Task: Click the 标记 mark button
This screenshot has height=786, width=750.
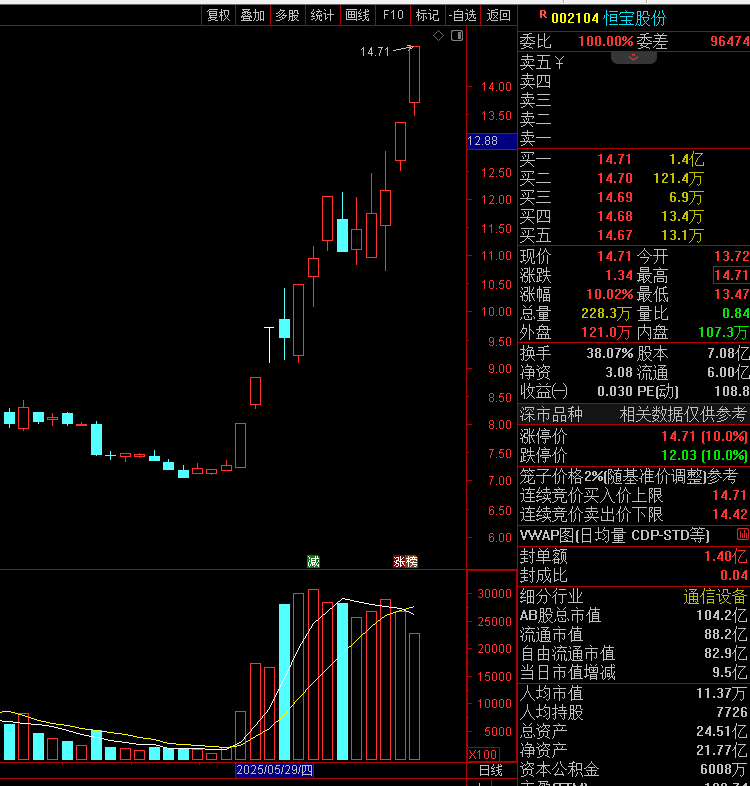Action: (x=428, y=16)
